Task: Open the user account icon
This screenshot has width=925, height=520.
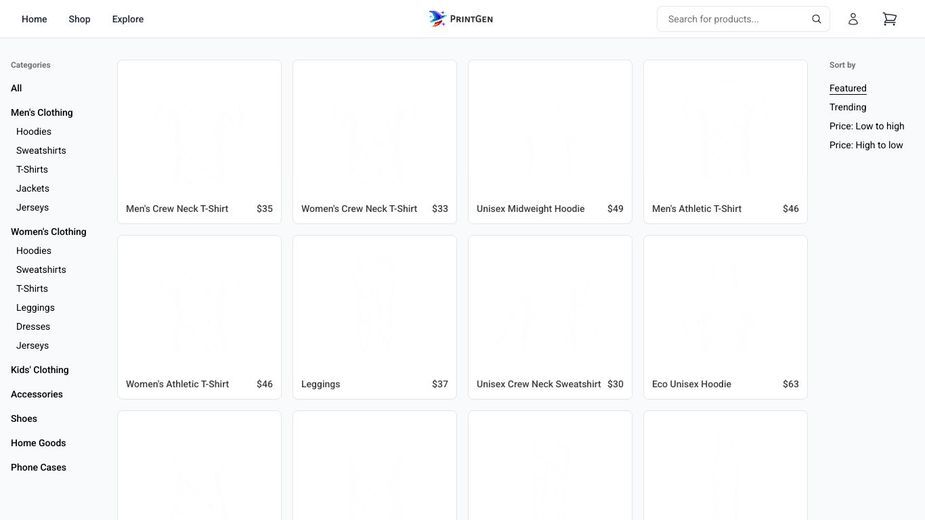Action: (x=853, y=19)
